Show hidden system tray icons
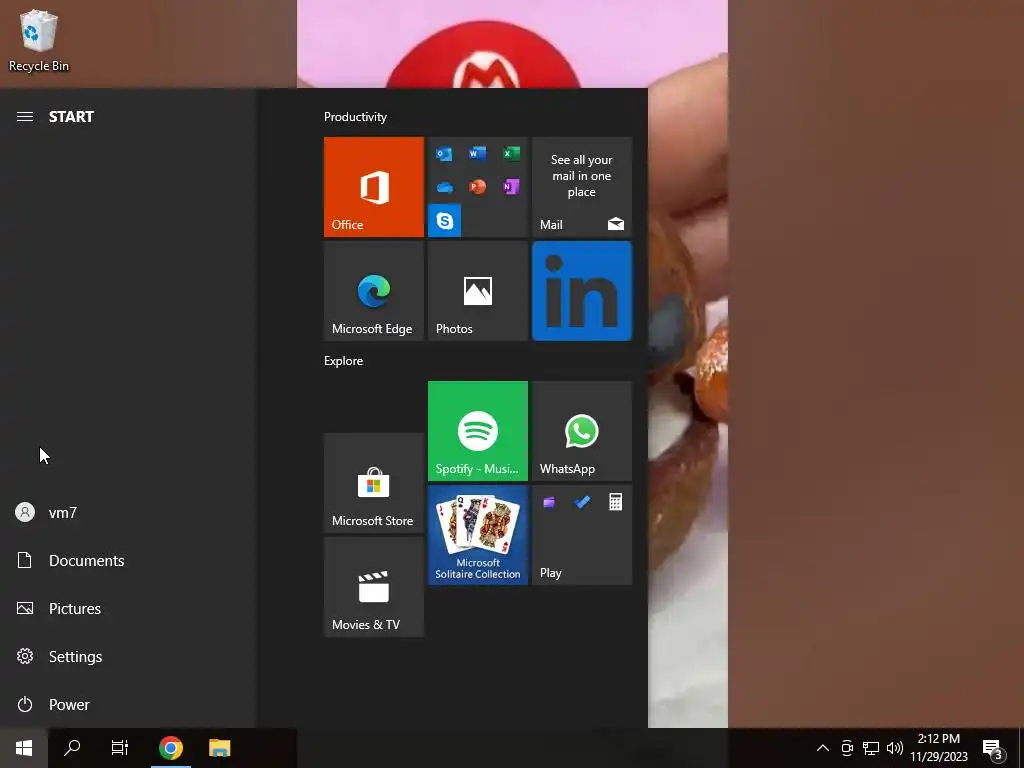This screenshot has width=1024, height=768. click(823, 748)
